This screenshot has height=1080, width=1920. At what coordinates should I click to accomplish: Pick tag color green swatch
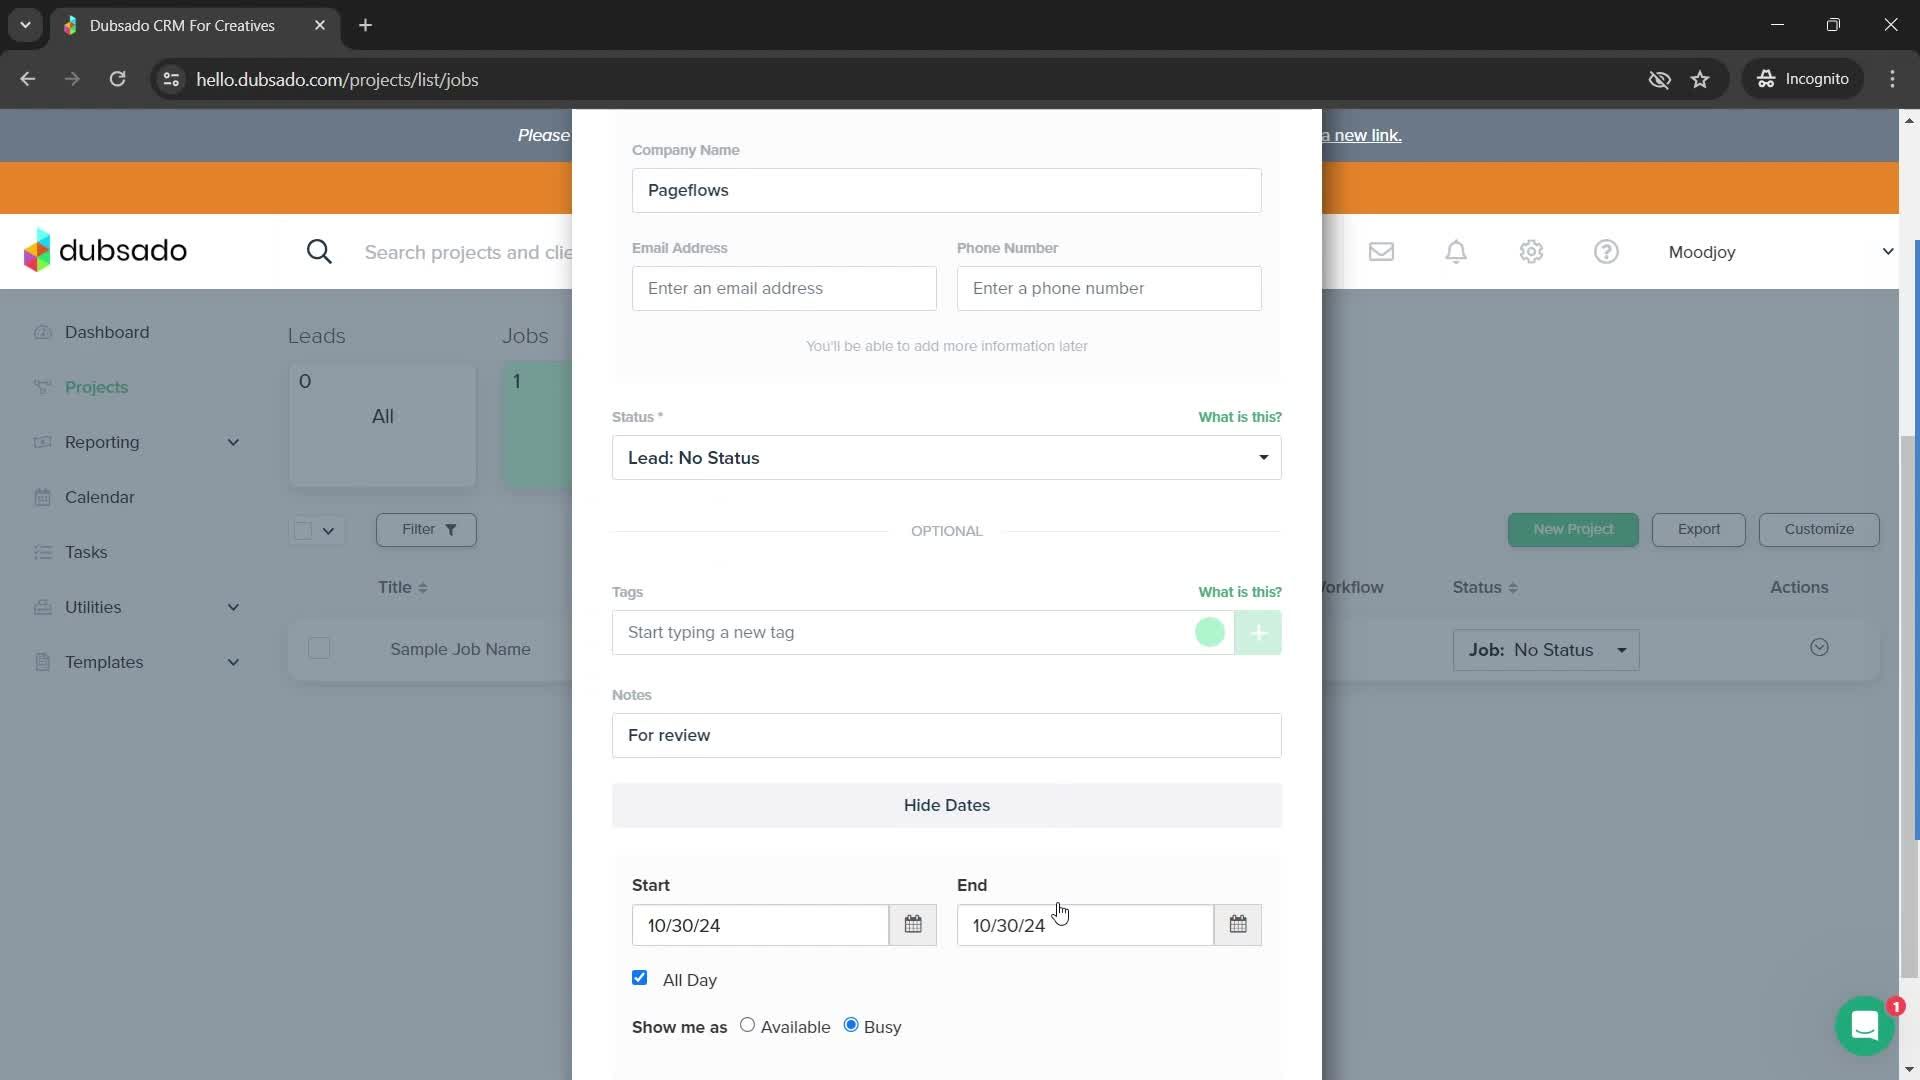[1210, 633]
